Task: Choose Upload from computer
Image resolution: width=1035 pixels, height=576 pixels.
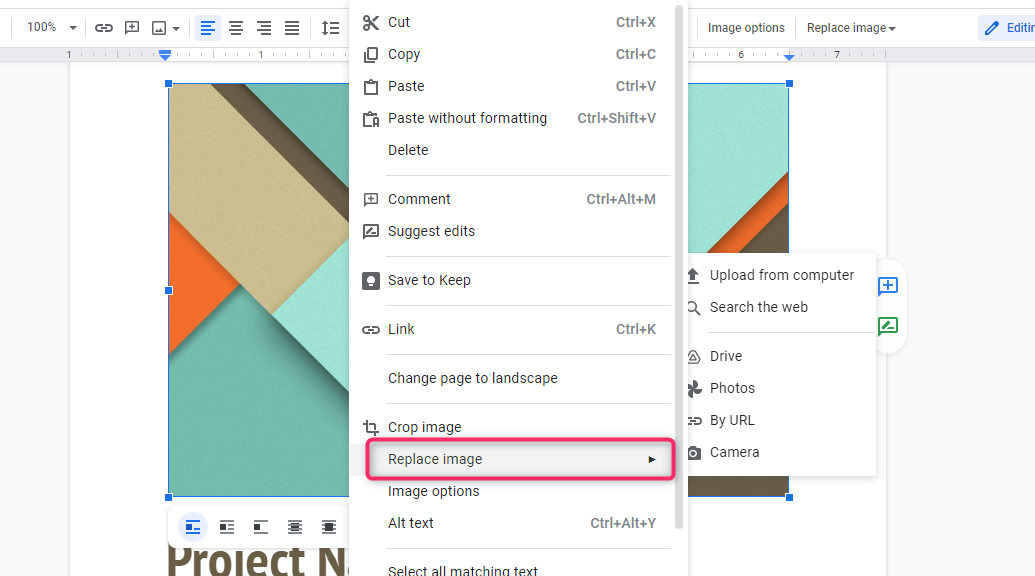Action: 782,275
